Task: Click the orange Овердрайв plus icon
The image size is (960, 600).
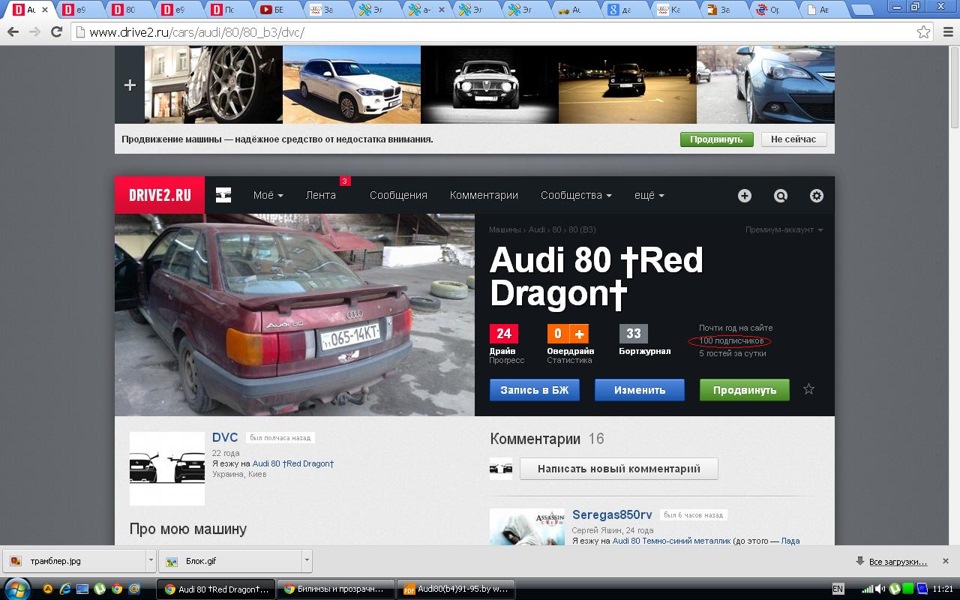Action: tap(579, 334)
